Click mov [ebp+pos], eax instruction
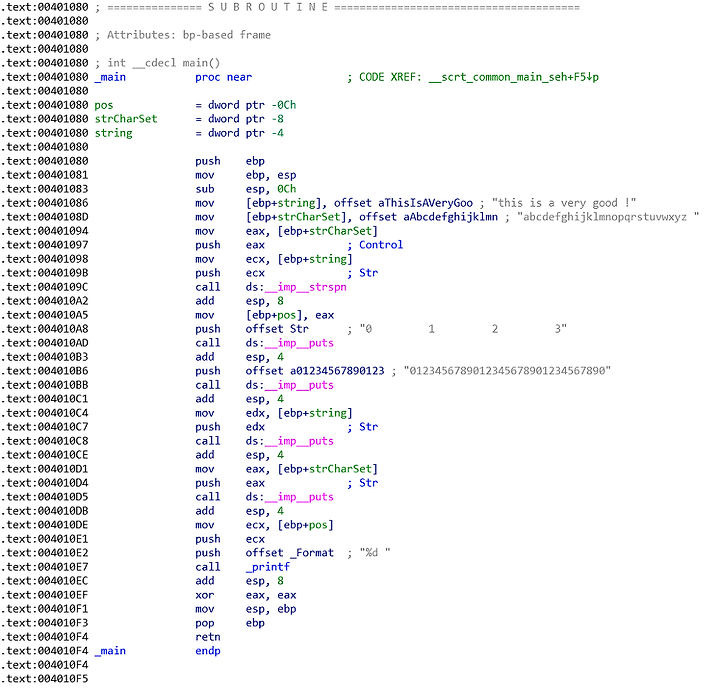 point(264,315)
